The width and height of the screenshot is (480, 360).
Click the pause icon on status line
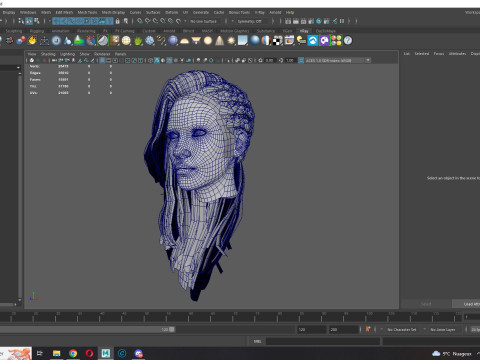click(x=342, y=21)
